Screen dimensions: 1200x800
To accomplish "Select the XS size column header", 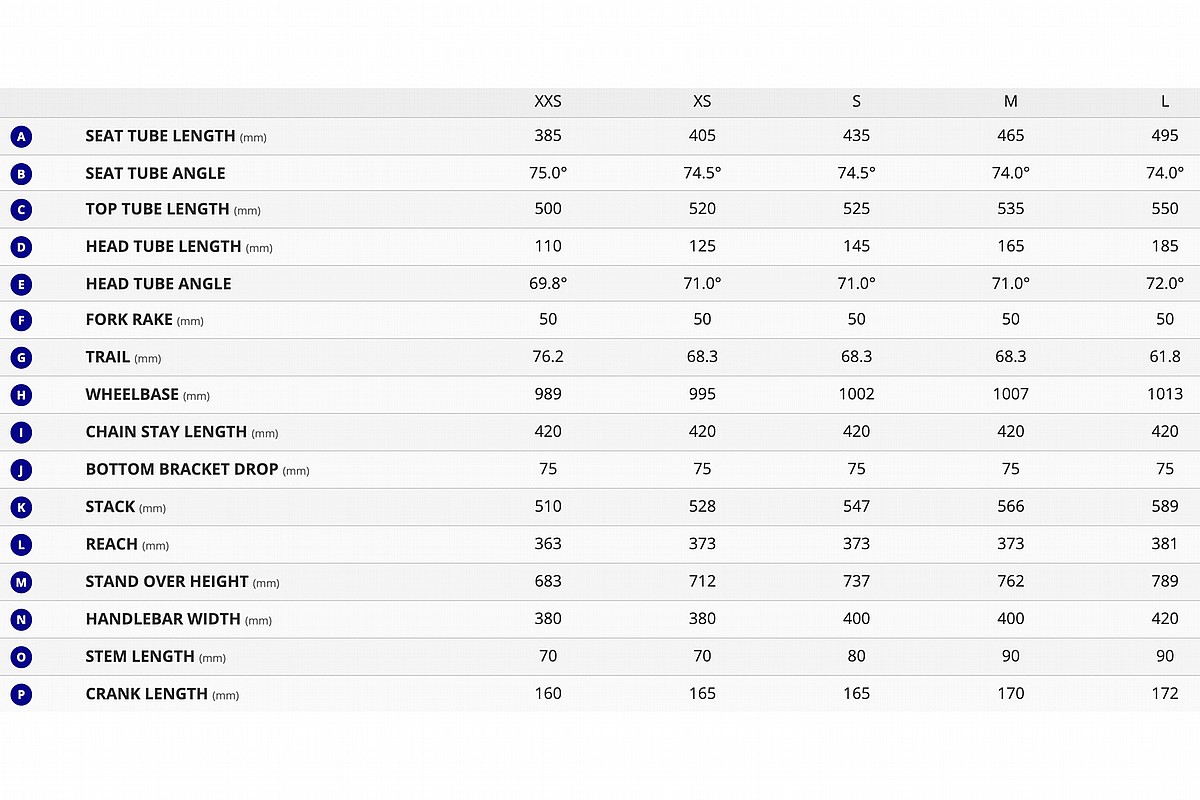I will (x=702, y=101).
